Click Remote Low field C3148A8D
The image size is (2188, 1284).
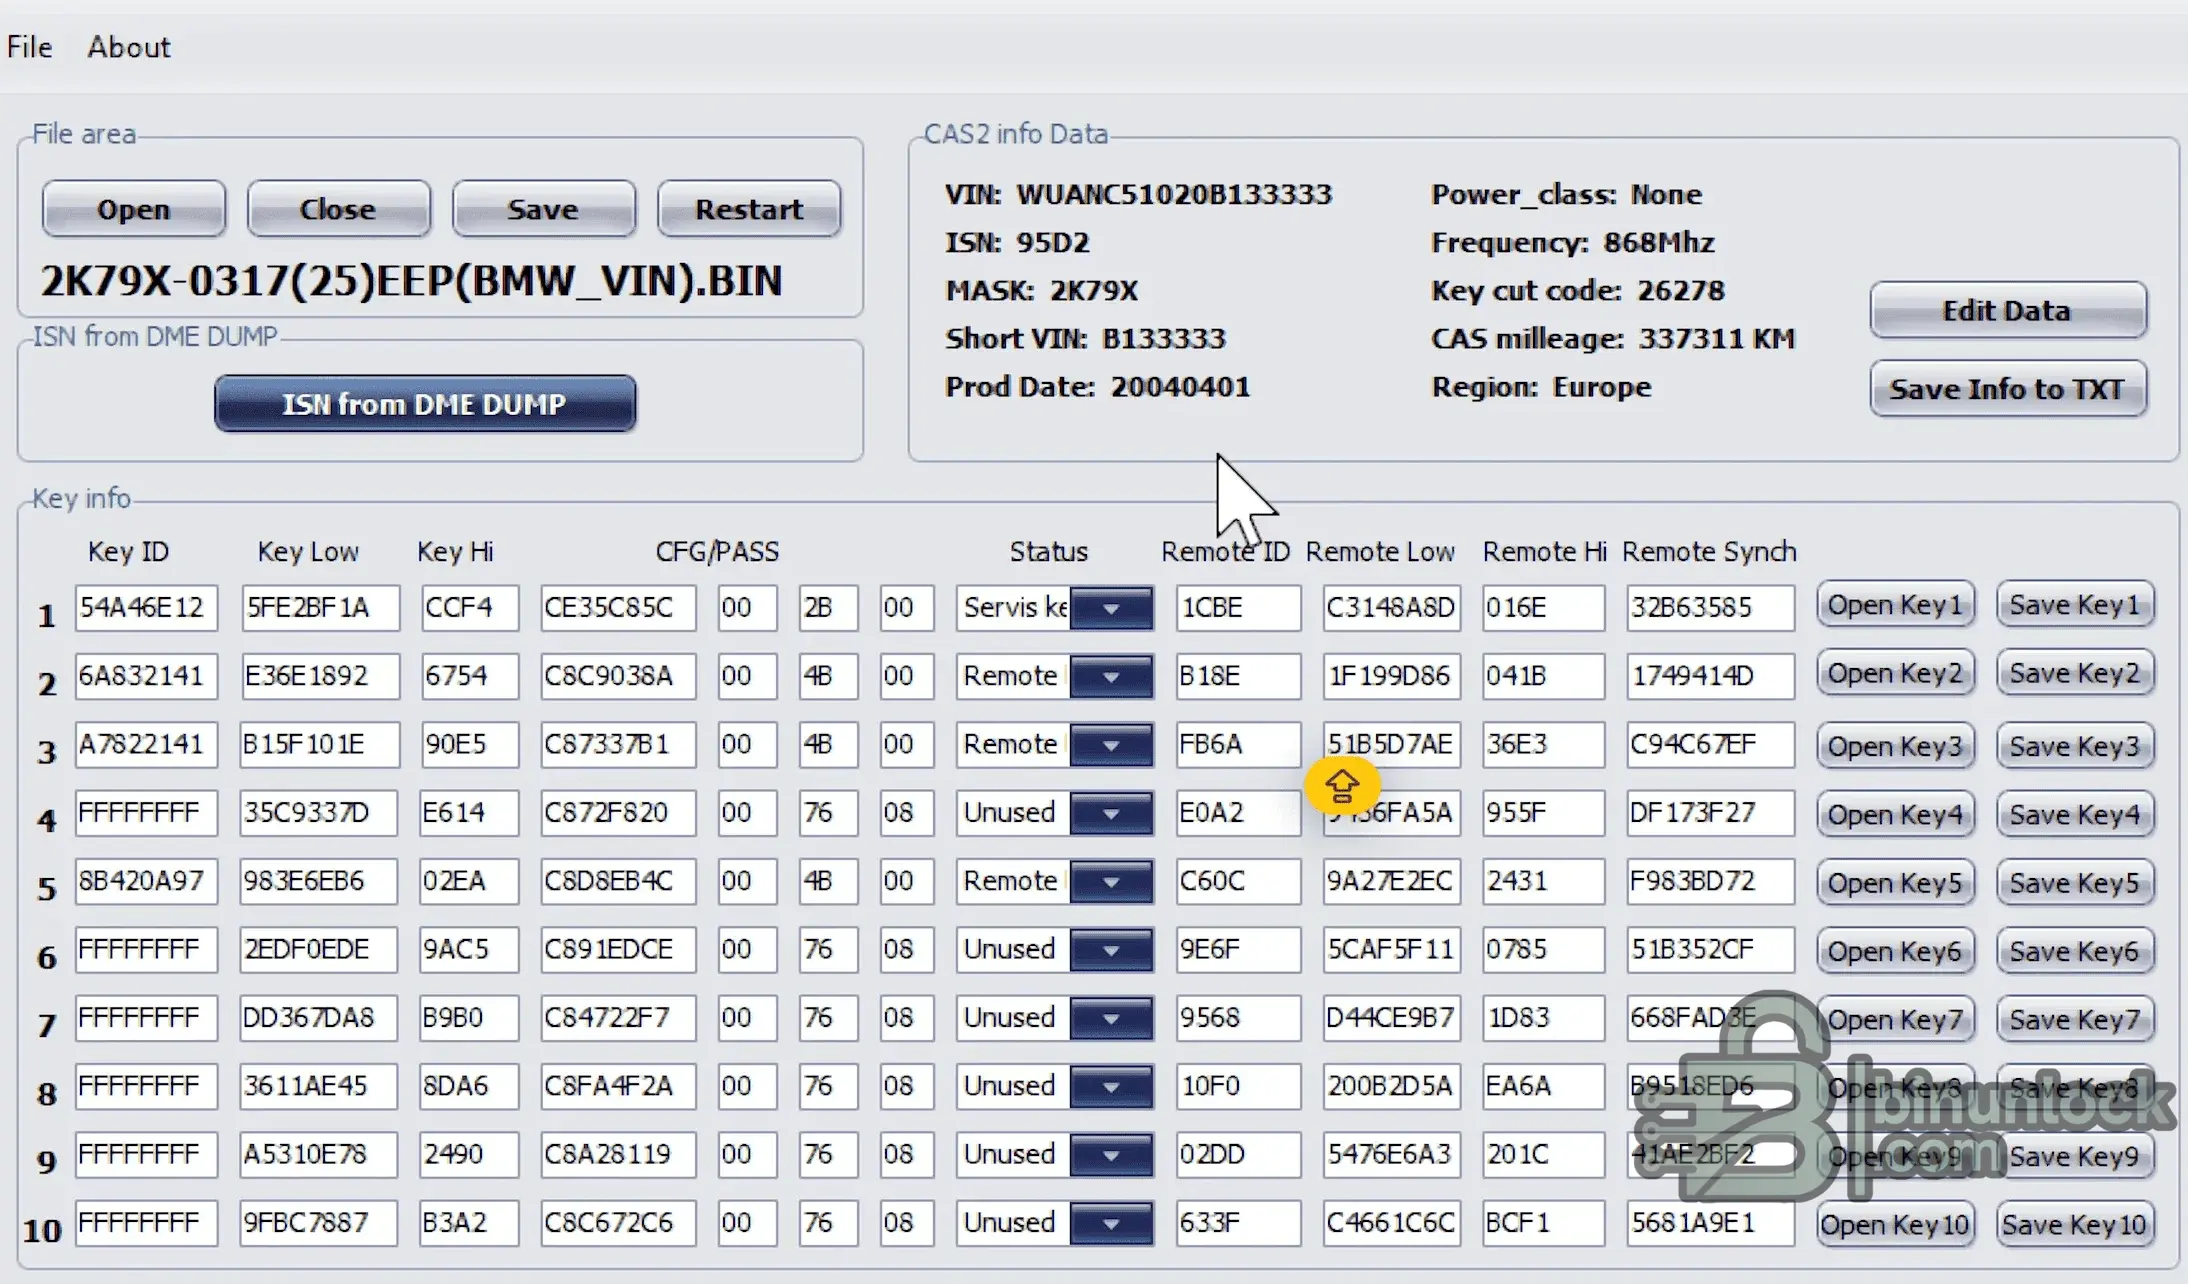click(x=1391, y=608)
